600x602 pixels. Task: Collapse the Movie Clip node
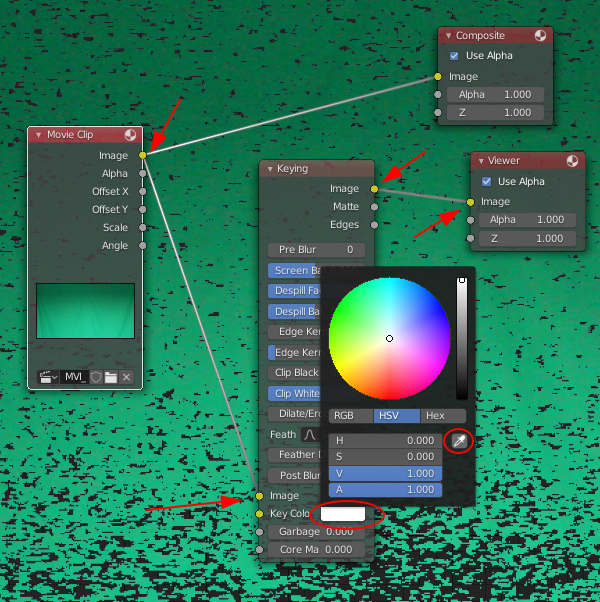point(38,134)
